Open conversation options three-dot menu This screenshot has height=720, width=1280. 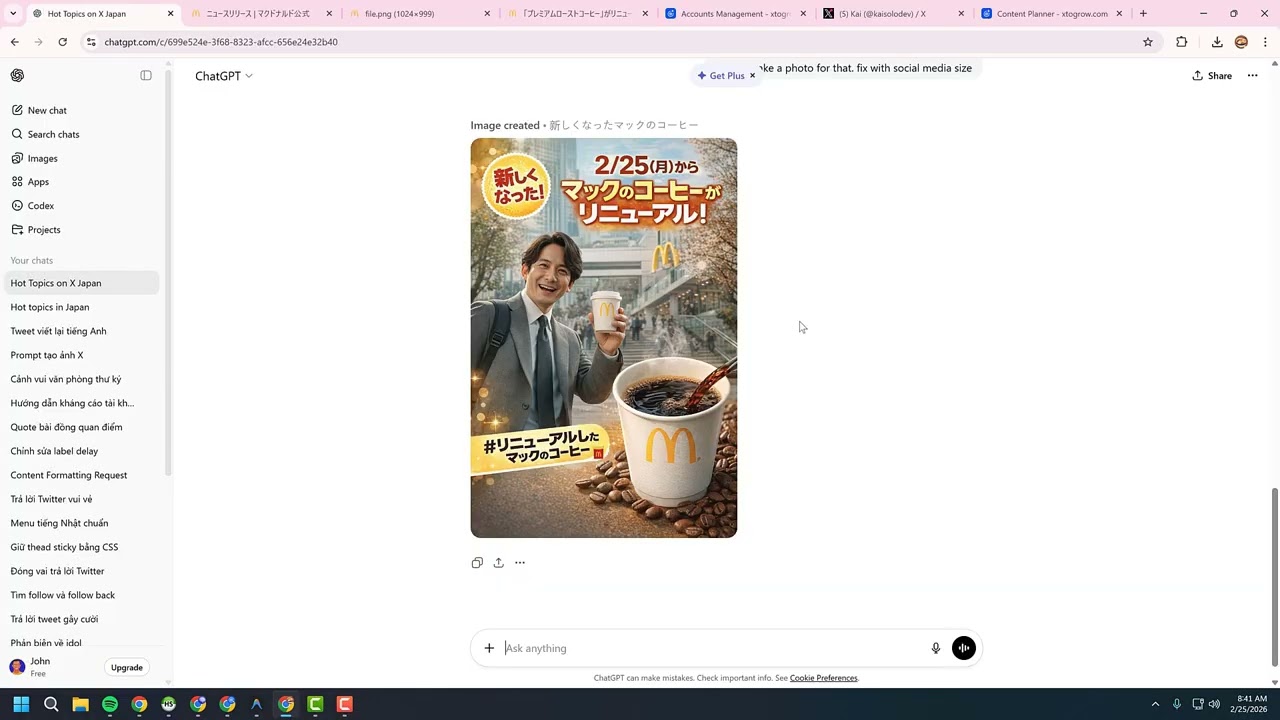1252,76
